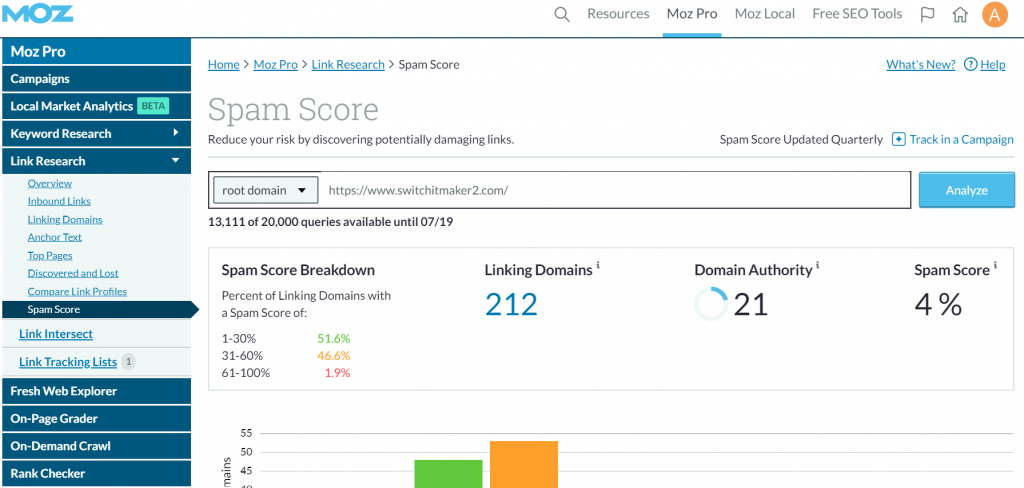The height and width of the screenshot is (488, 1024).
Task: Go to Link Research breadcrumb link
Action: (348, 64)
